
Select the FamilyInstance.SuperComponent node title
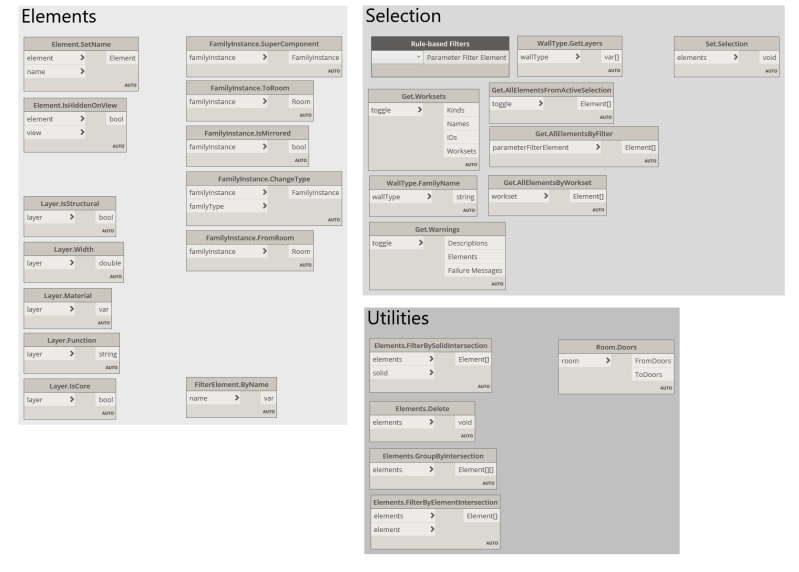click(264, 44)
